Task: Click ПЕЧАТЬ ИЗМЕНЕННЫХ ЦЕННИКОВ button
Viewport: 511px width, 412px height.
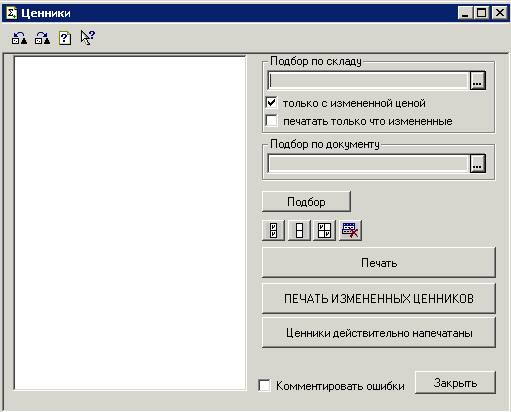Action: point(379,299)
